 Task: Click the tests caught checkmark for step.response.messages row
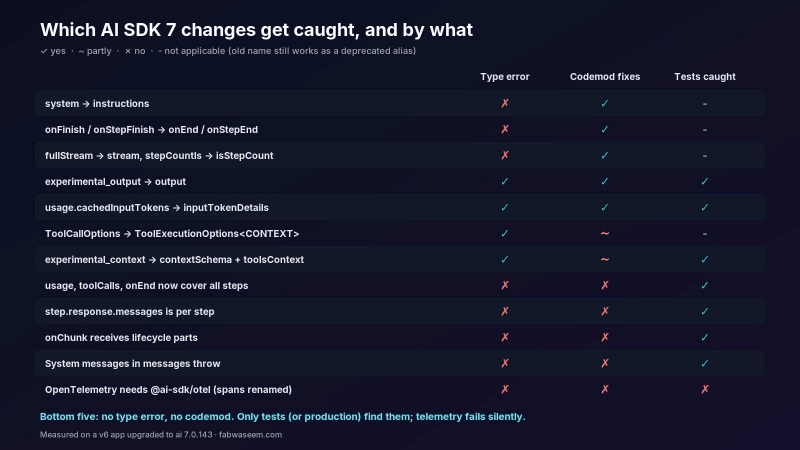(x=705, y=311)
